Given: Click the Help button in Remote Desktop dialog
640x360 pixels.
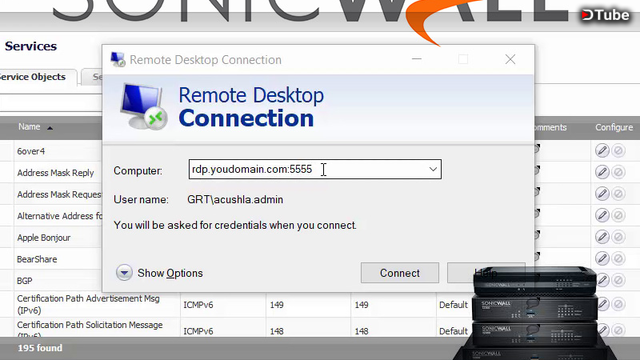Looking at the screenshot, I should [x=486, y=273].
